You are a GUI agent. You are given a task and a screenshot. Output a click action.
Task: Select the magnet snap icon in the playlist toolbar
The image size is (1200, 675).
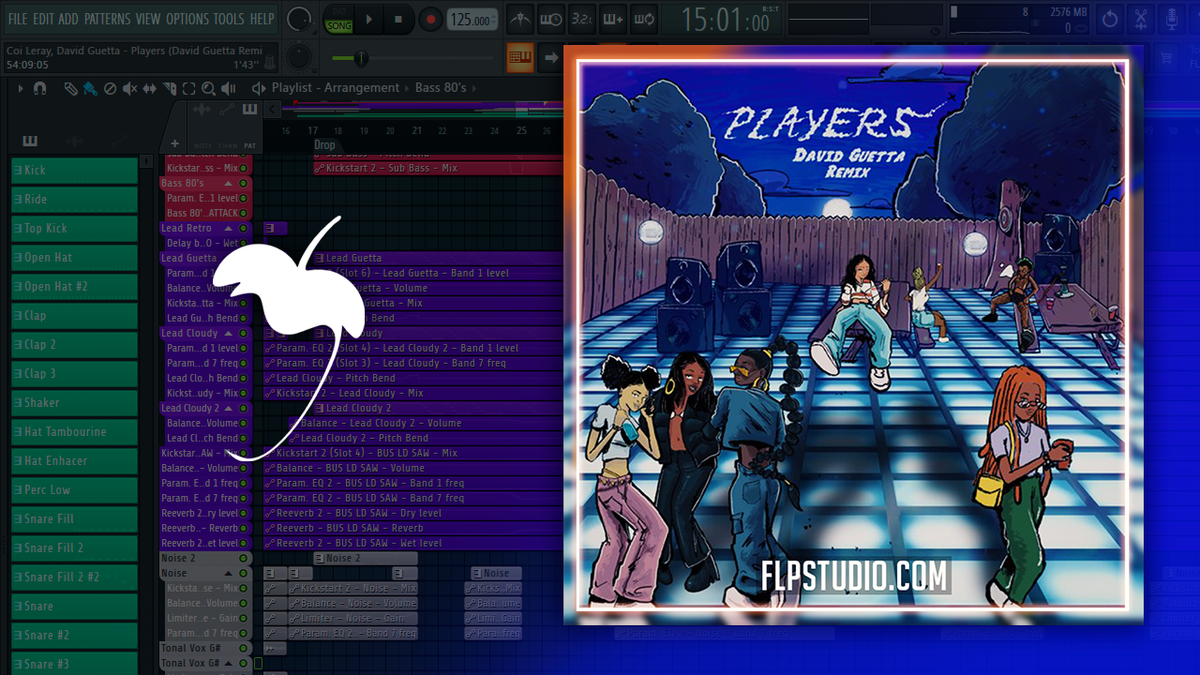tap(39, 88)
